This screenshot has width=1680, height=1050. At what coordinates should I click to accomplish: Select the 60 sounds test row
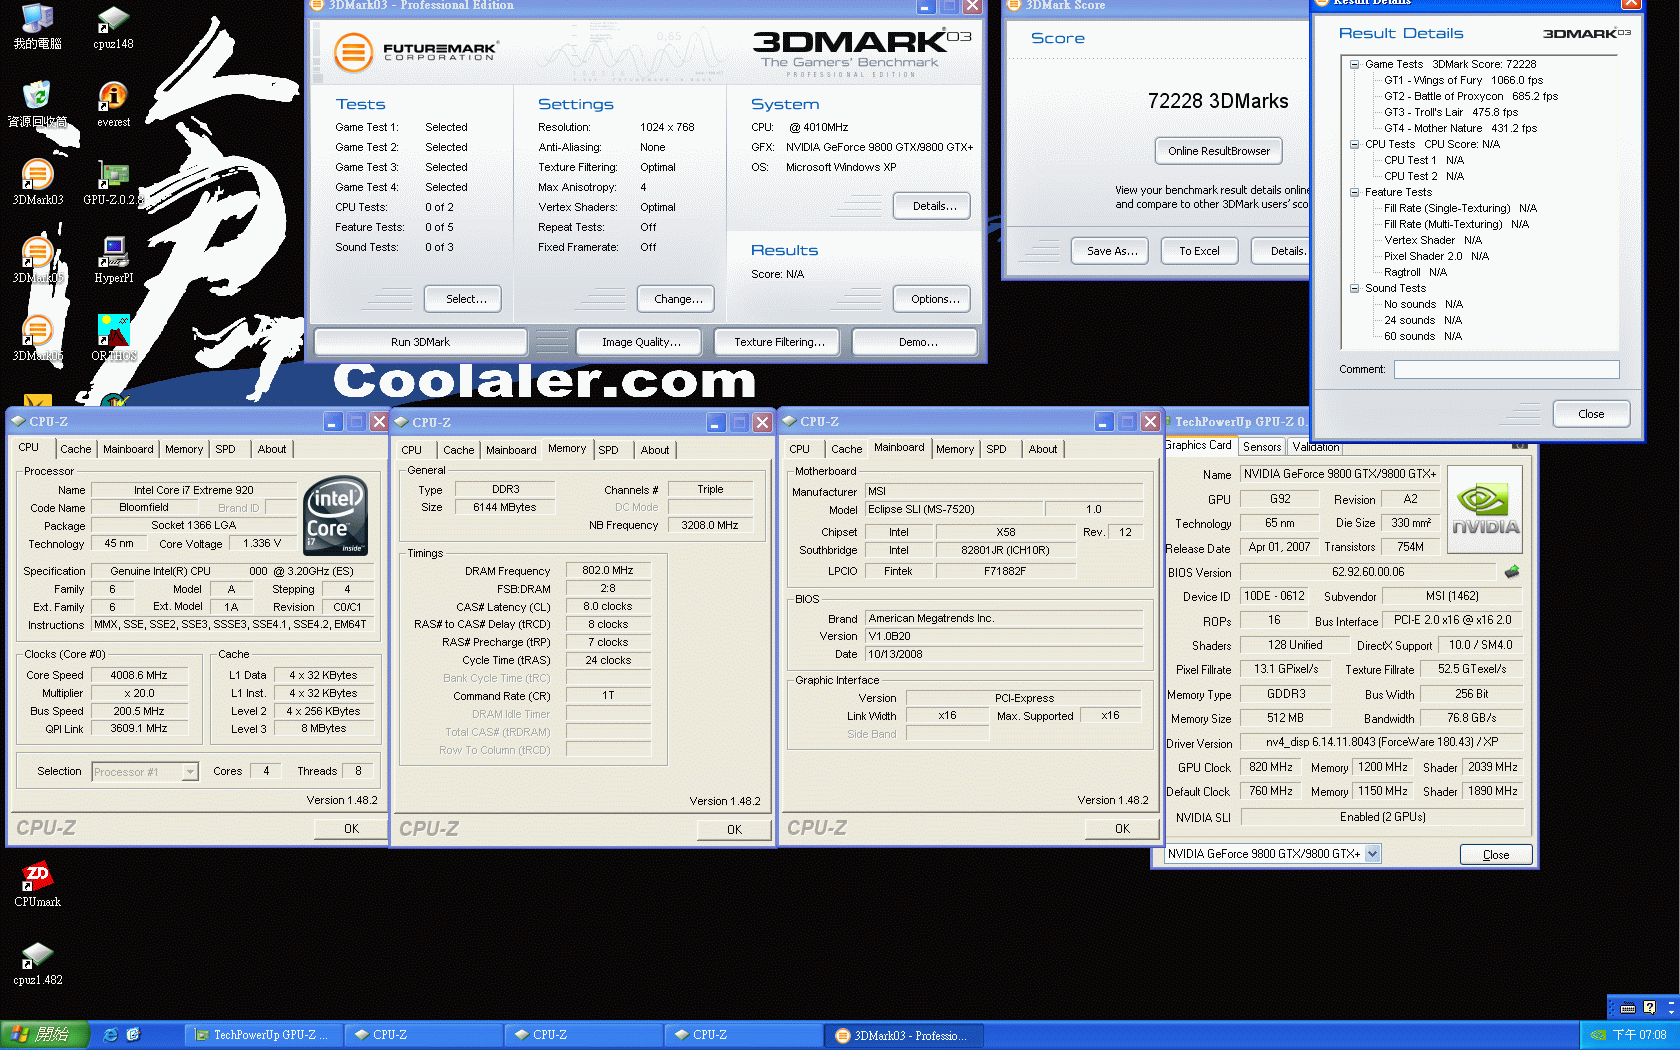point(1423,336)
